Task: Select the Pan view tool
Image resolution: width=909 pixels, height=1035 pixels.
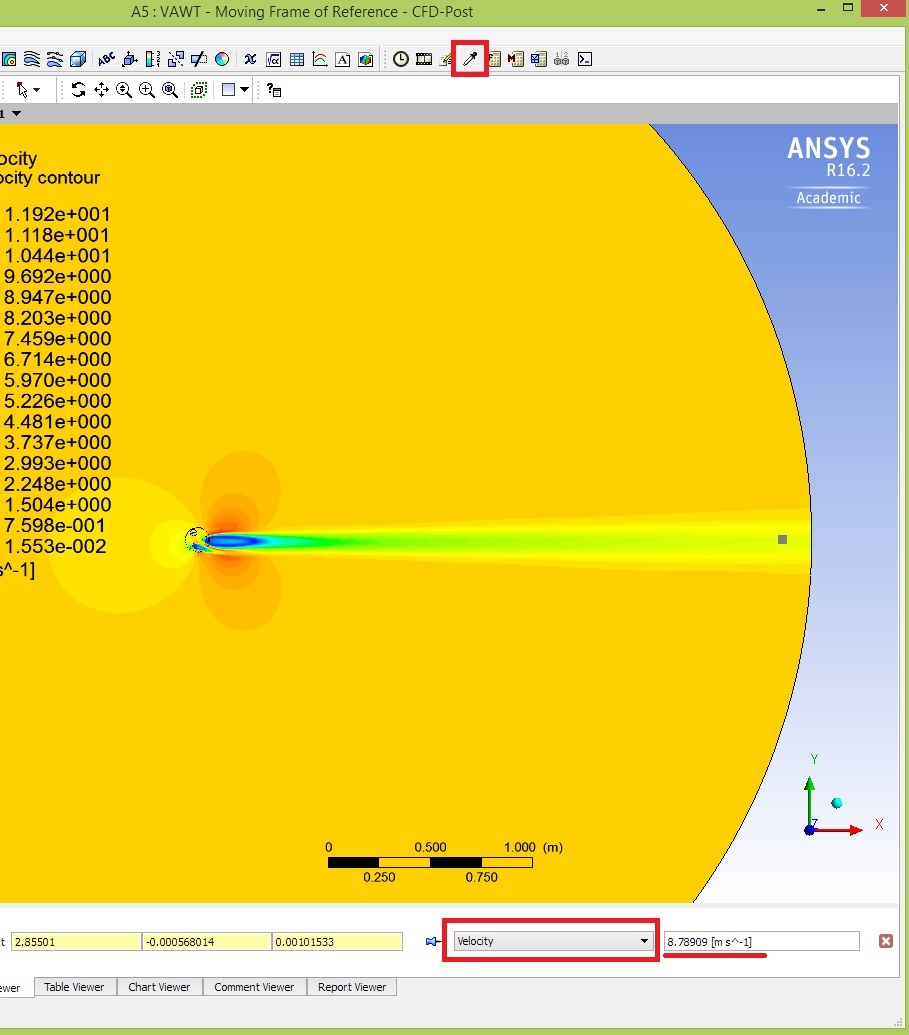Action: (101, 90)
